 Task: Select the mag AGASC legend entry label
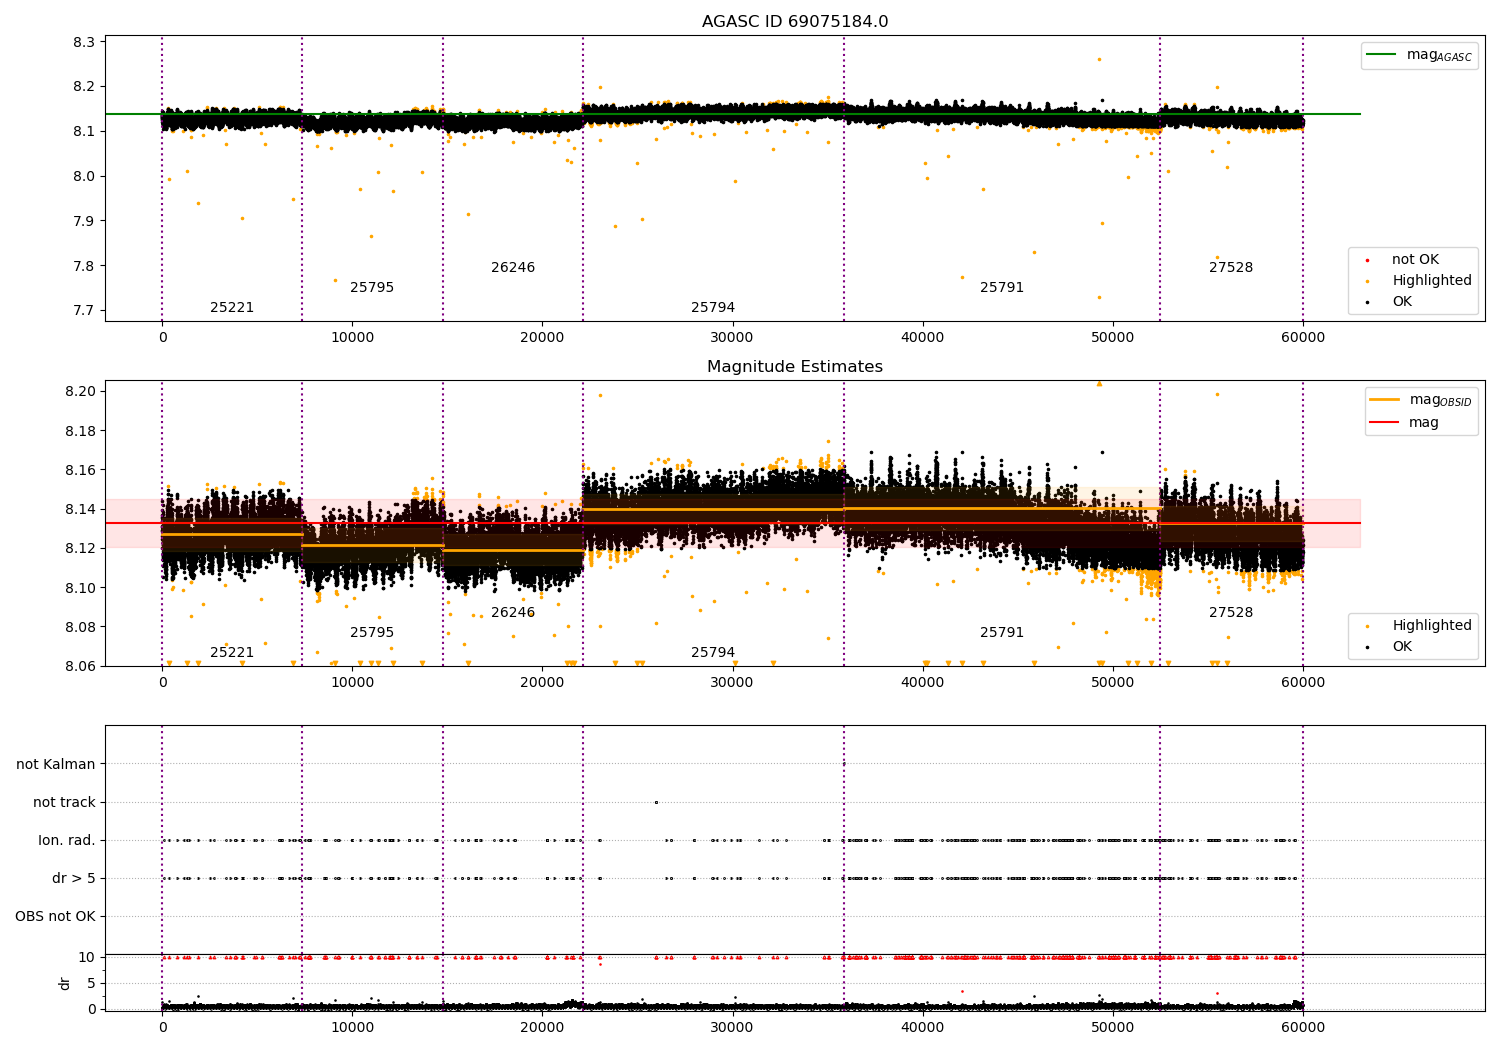click(x=1439, y=55)
